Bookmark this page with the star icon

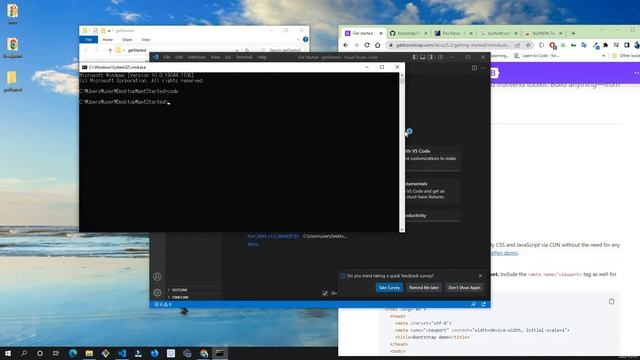[528, 45]
